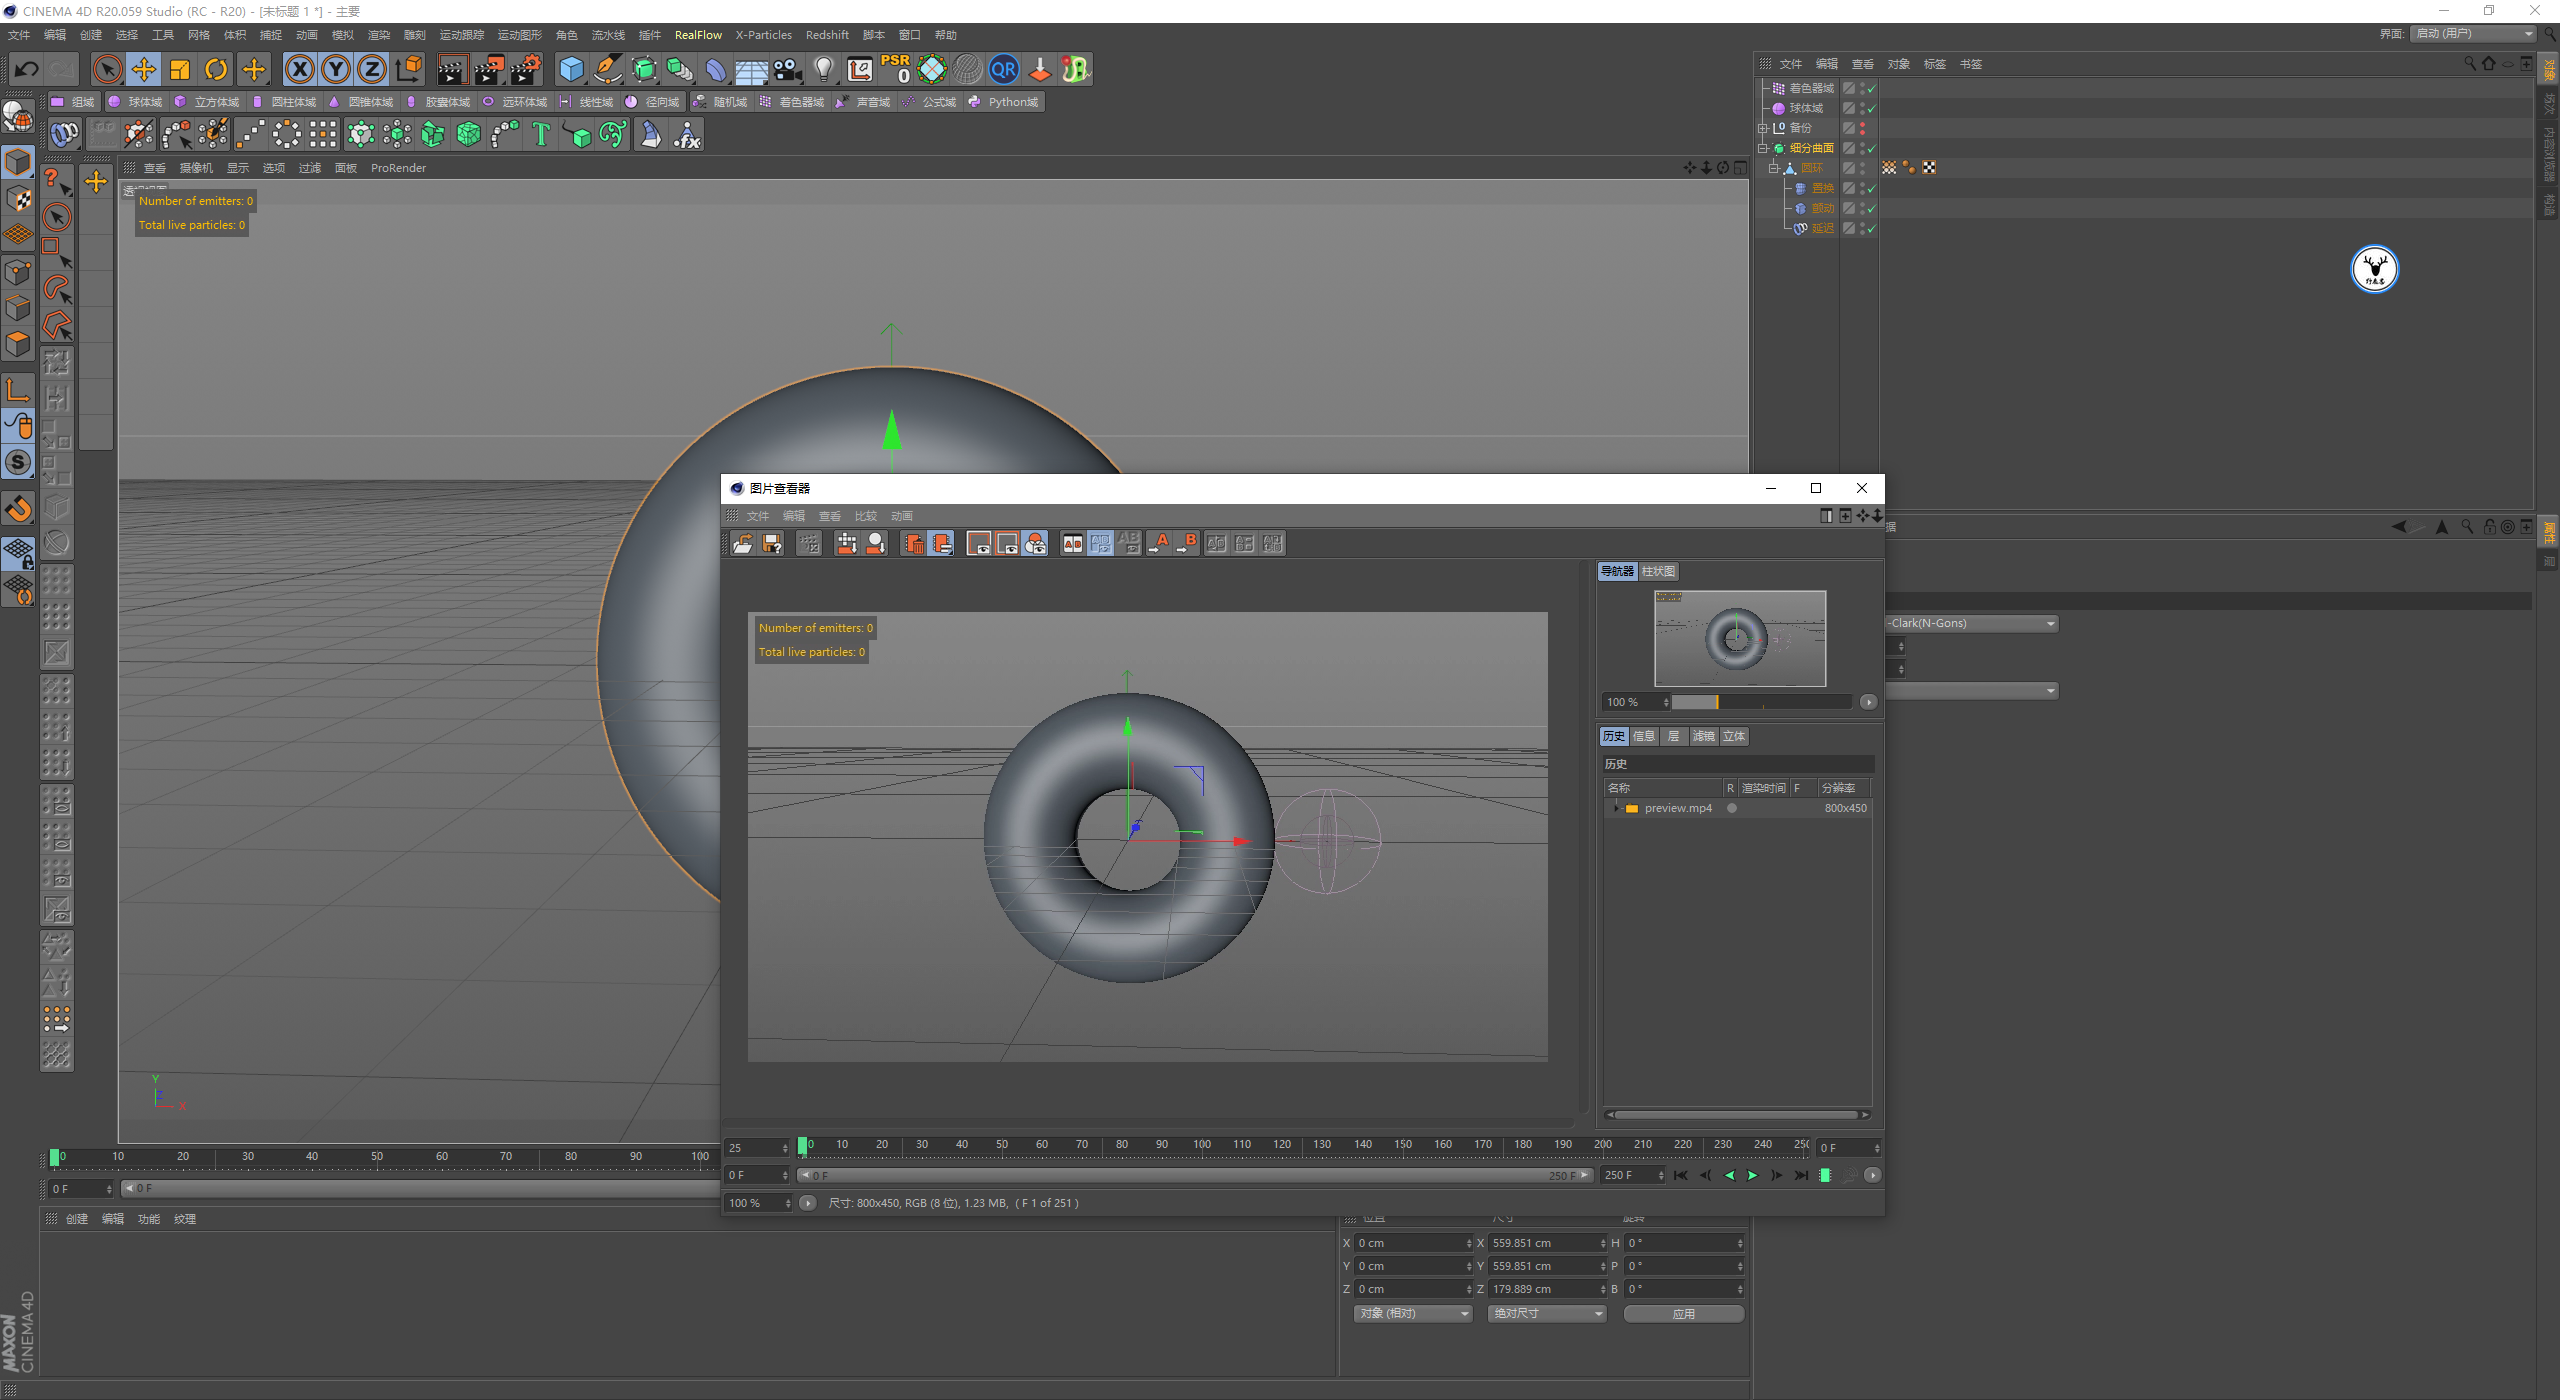The image size is (2560, 1400).
Task: Click the Light bulb icon
Action: pos(823,69)
